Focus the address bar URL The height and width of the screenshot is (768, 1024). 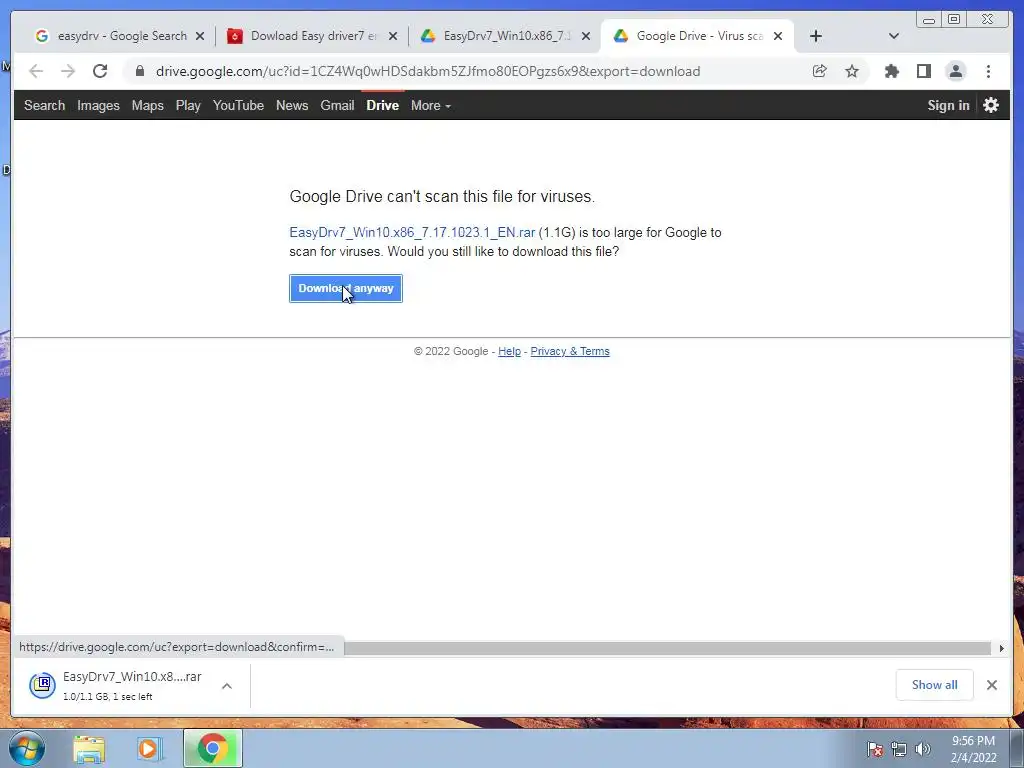point(428,71)
